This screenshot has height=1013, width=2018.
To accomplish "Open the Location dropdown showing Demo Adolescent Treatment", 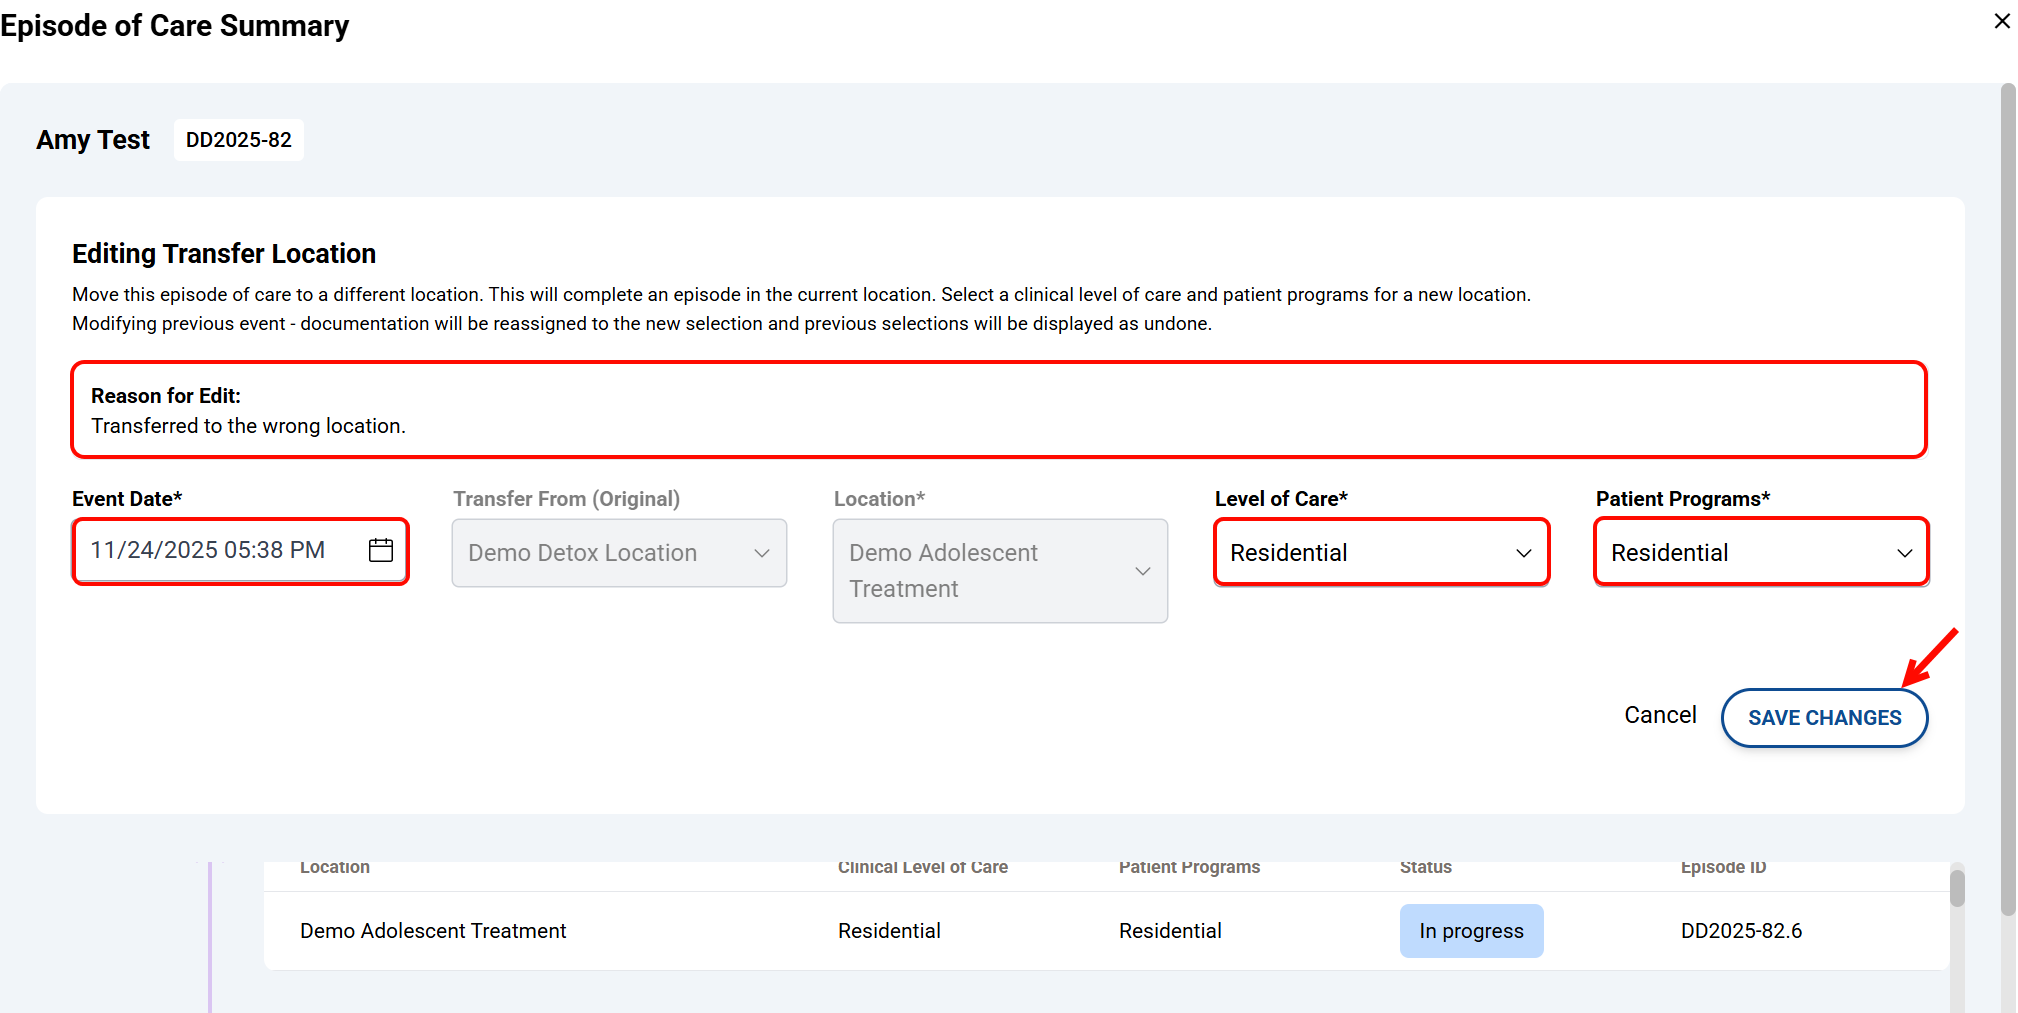I will (x=999, y=571).
